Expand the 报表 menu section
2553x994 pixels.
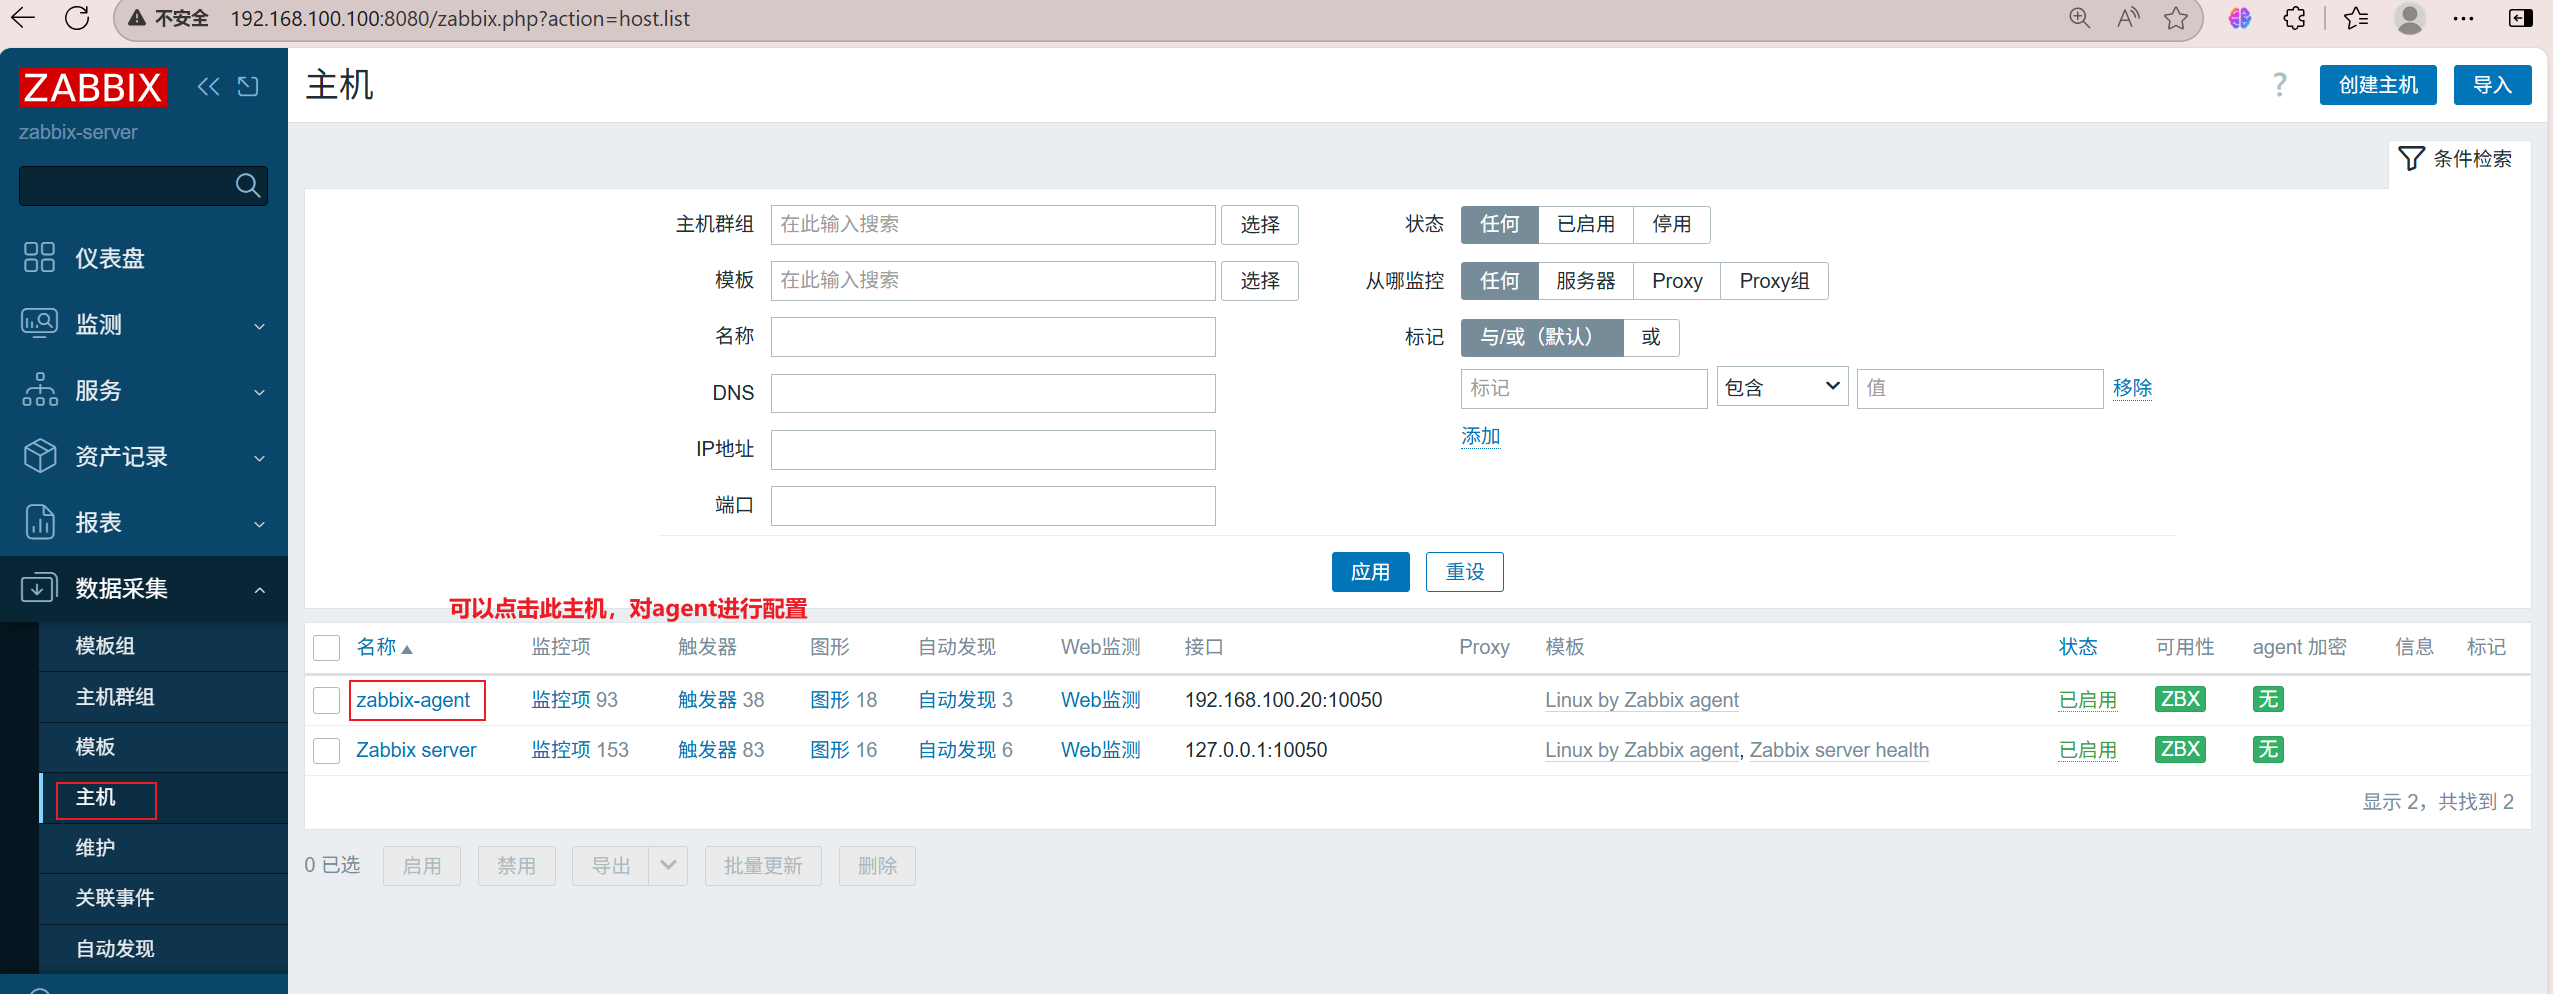point(259,524)
